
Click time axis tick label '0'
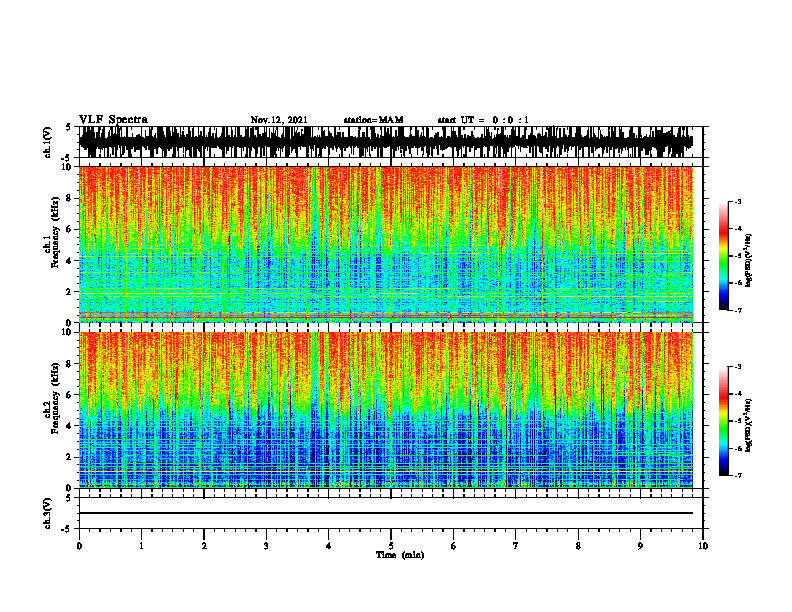(79, 546)
